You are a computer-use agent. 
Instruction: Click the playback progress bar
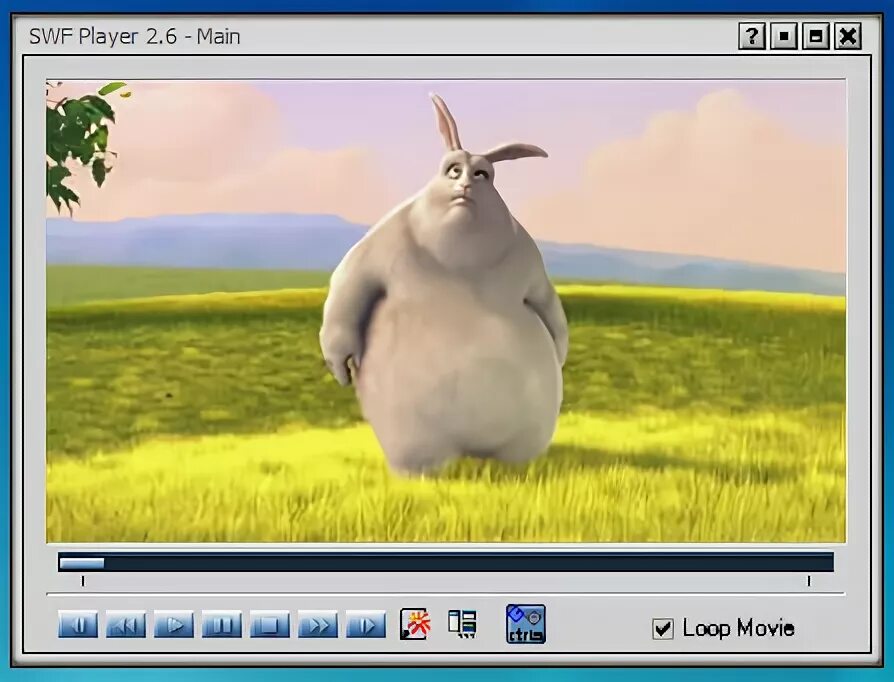446,562
